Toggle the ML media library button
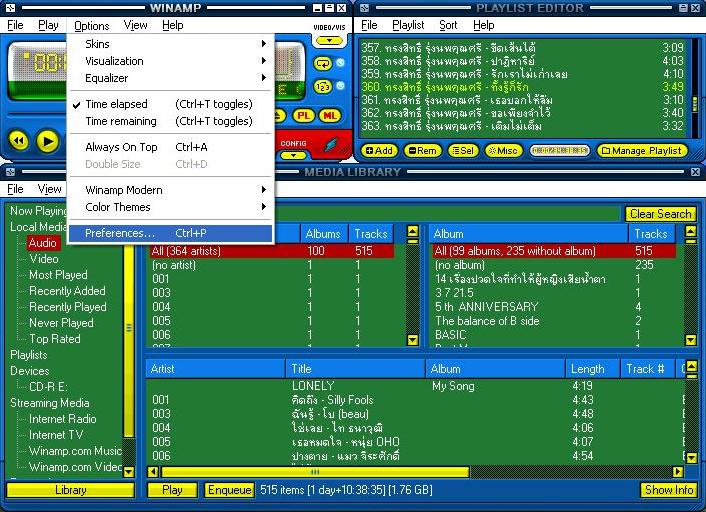706x512 pixels. [330, 116]
